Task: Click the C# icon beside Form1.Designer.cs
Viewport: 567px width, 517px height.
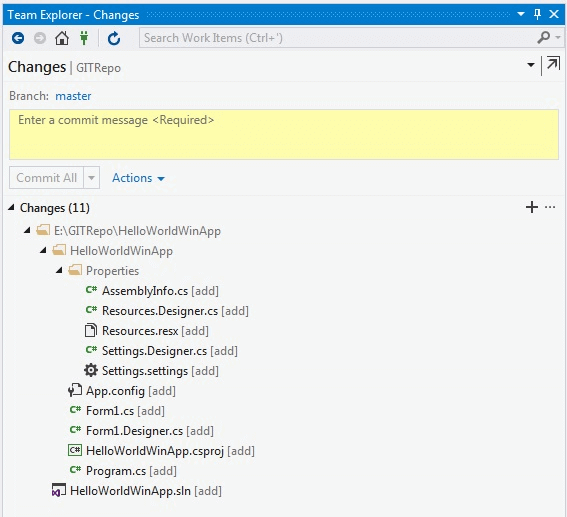Action: coord(76,430)
